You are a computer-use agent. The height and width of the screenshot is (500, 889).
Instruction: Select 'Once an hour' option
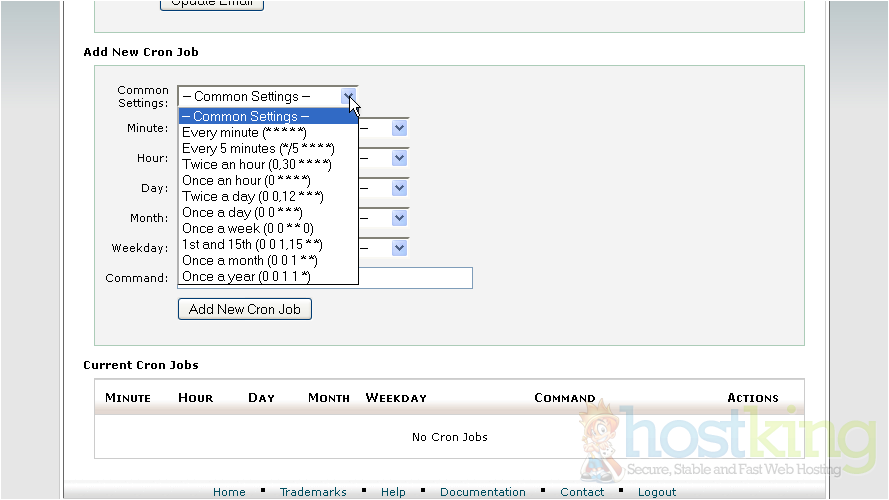pos(245,180)
